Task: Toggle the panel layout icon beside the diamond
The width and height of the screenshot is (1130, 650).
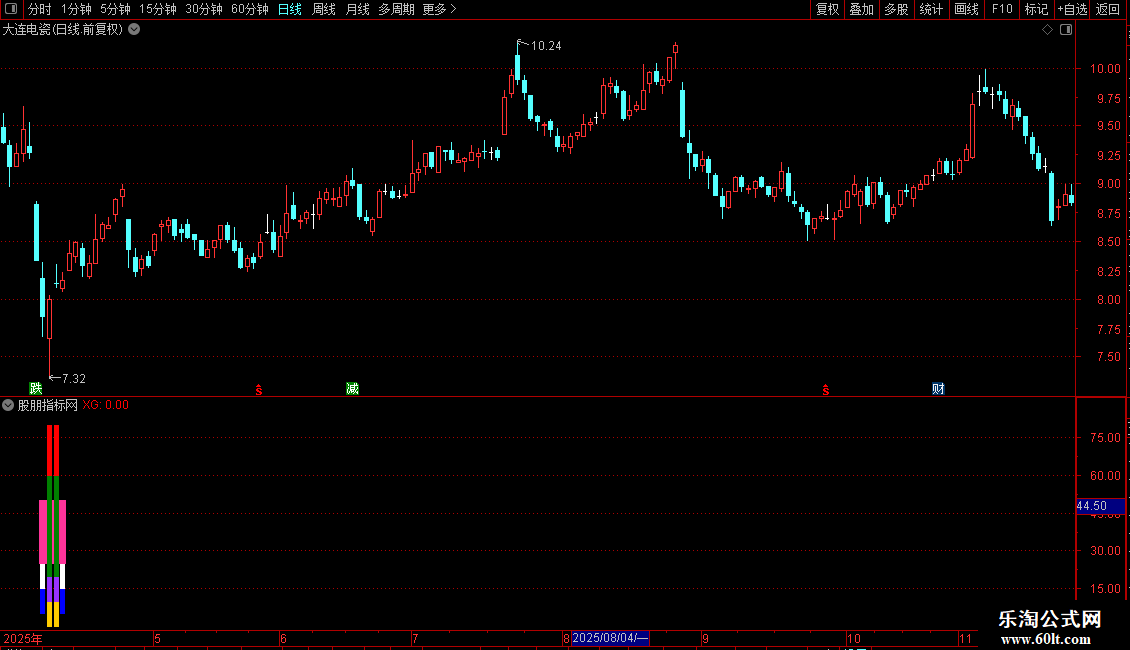Action: 1066,30
